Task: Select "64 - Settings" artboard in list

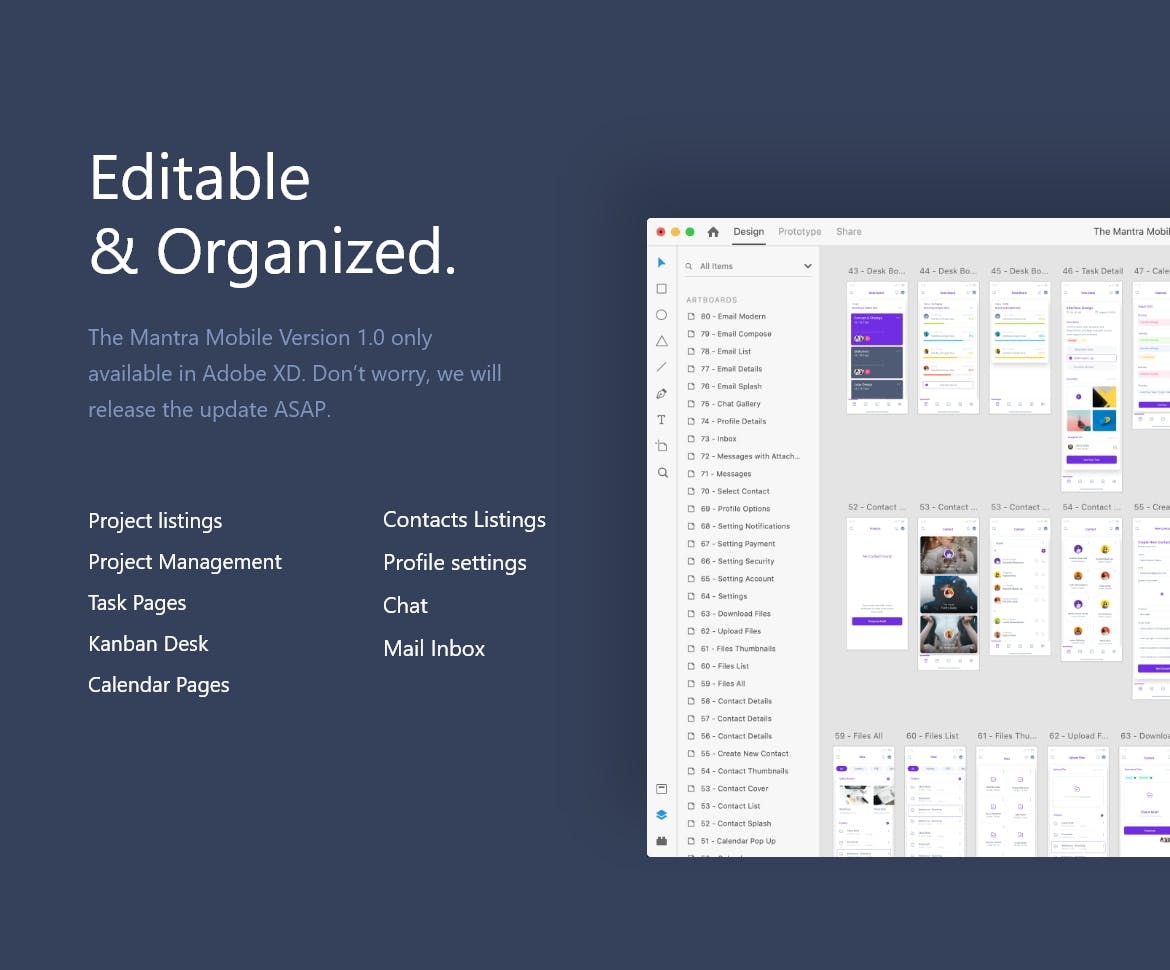Action: (731, 597)
